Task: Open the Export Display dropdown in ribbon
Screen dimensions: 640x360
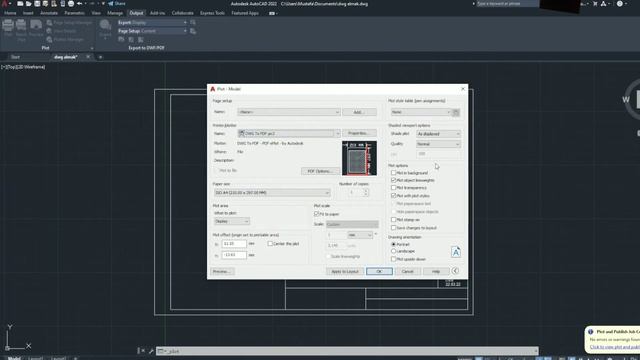Action: click(x=152, y=23)
